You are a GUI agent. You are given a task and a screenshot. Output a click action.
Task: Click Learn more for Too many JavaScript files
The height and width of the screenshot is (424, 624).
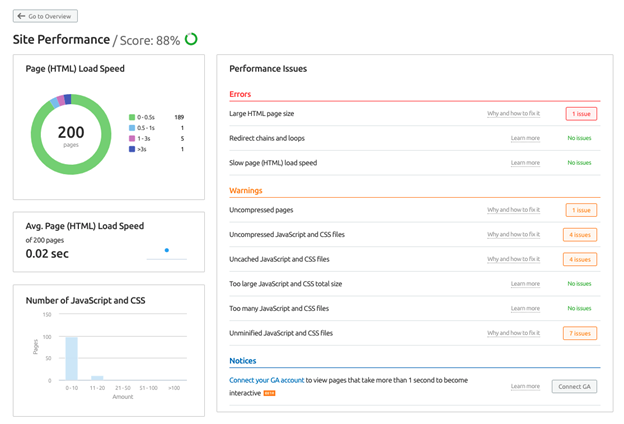(525, 308)
